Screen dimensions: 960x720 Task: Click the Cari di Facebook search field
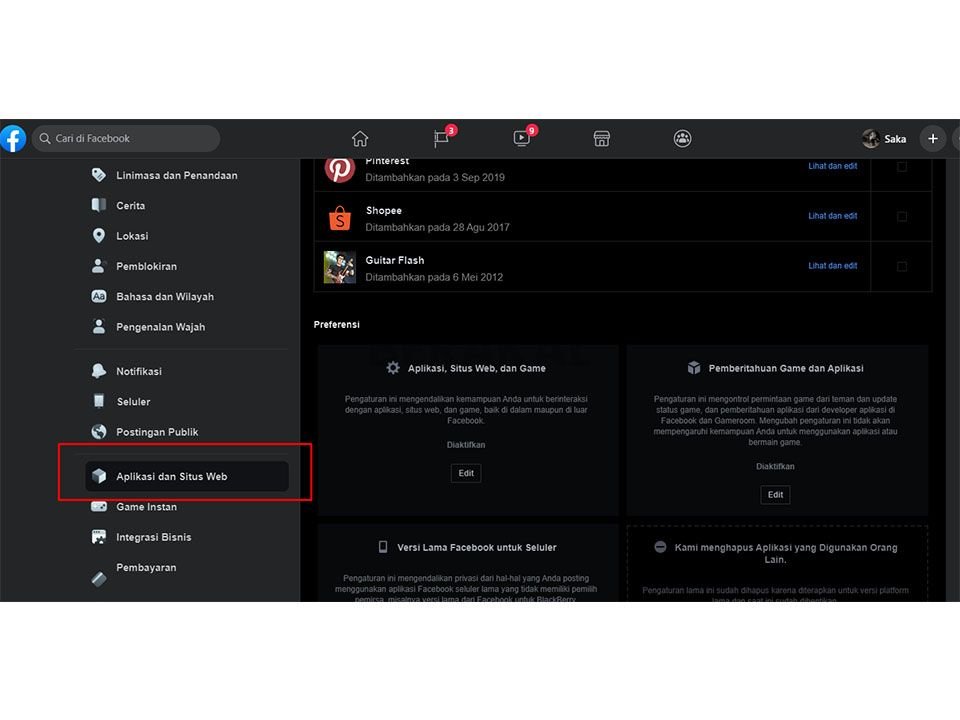point(126,138)
